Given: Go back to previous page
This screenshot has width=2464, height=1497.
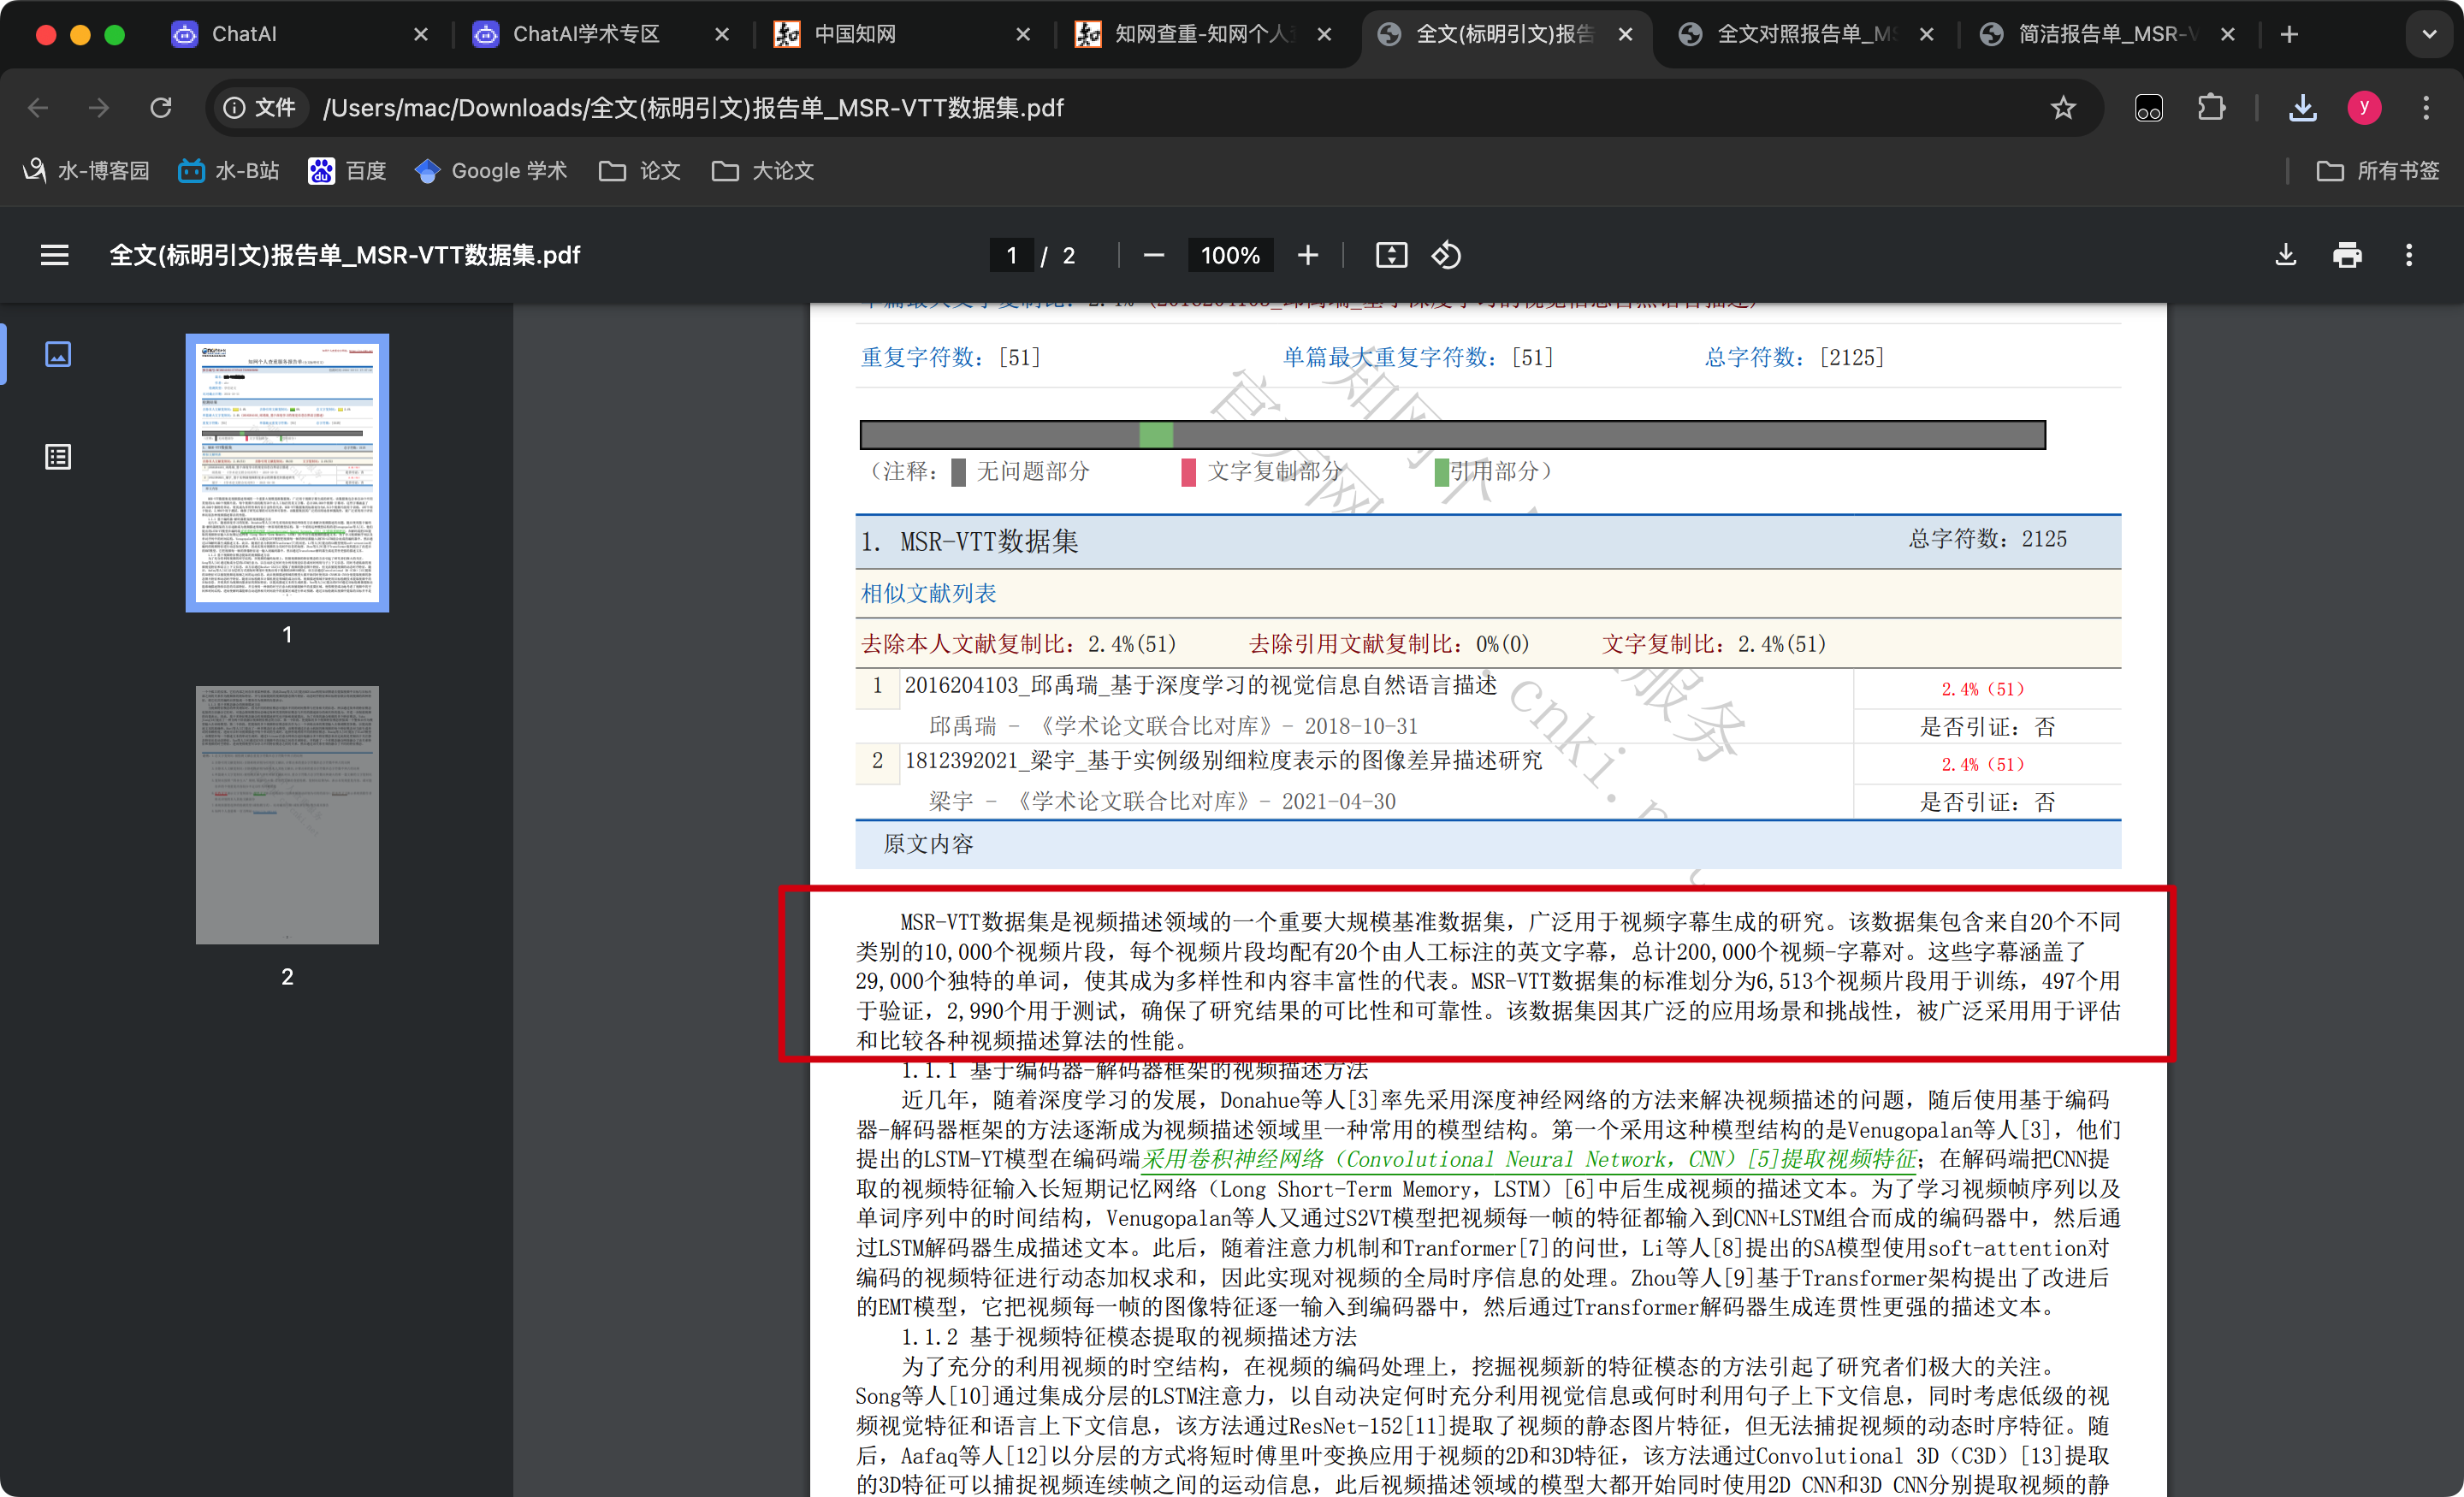Looking at the screenshot, I should pos(38,107).
